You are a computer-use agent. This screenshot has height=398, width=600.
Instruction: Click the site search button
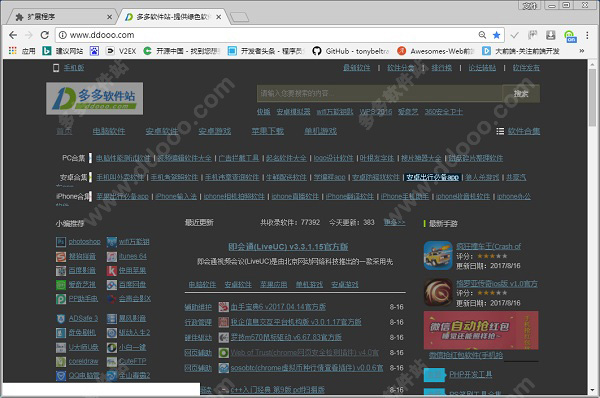tap(521, 93)
